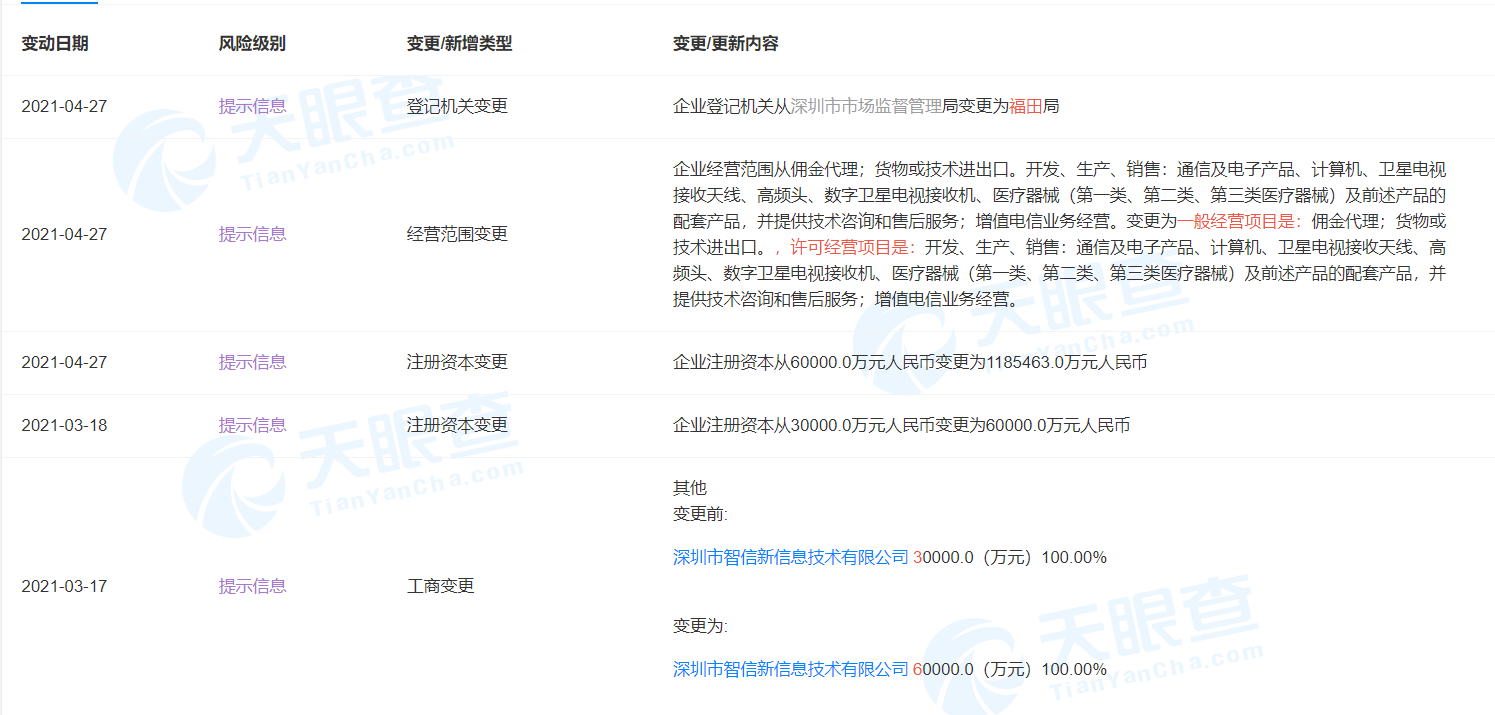Click the 其他 label in 工商变更 row
The image size is (1495, 715).
pyautogui.click(x=690, y=488)
